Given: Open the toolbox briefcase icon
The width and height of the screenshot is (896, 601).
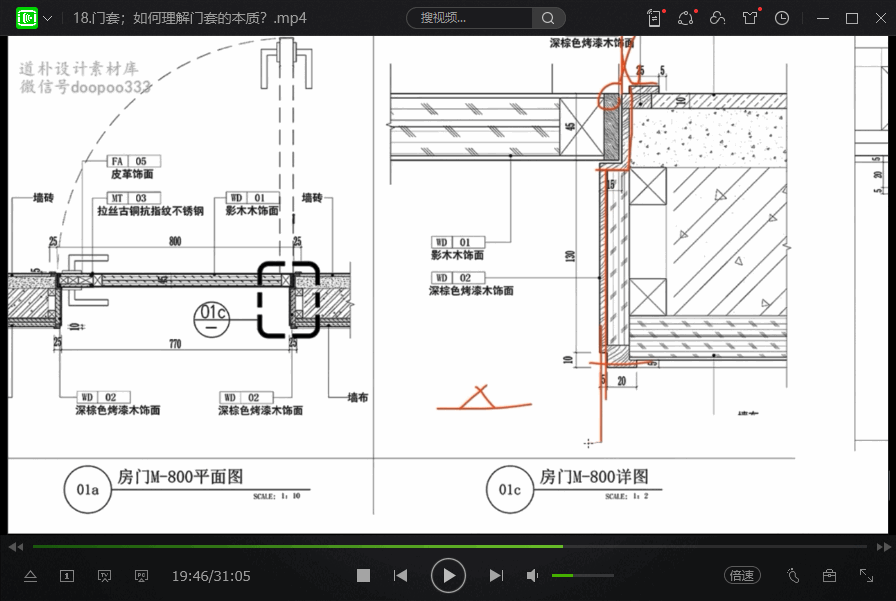Looking at the screenshot, I should coord(829,576).
